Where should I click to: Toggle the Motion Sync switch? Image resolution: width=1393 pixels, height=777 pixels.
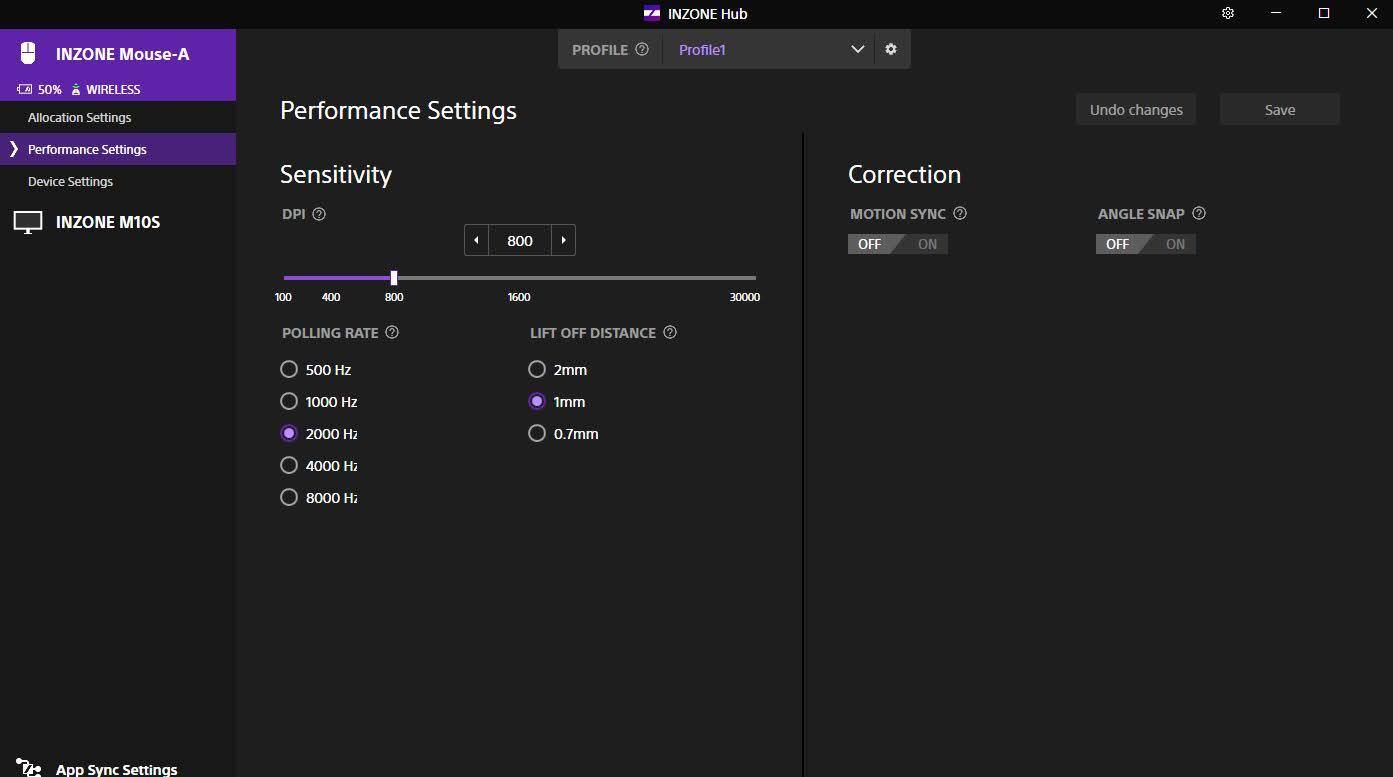coord(897,244)
